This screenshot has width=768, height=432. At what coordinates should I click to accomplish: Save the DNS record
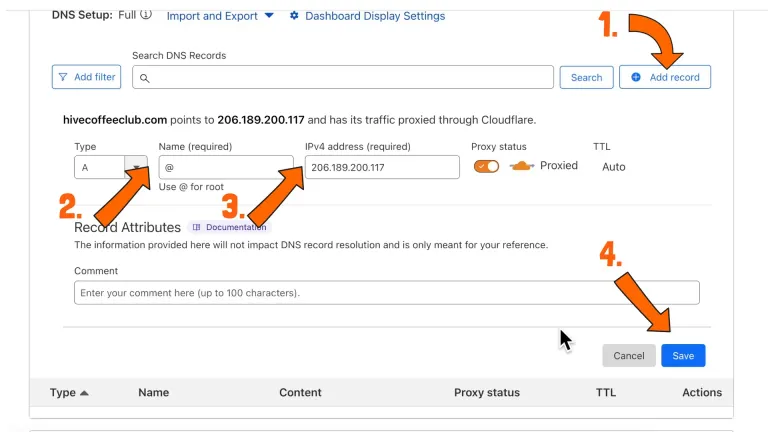tap(683, 355)
